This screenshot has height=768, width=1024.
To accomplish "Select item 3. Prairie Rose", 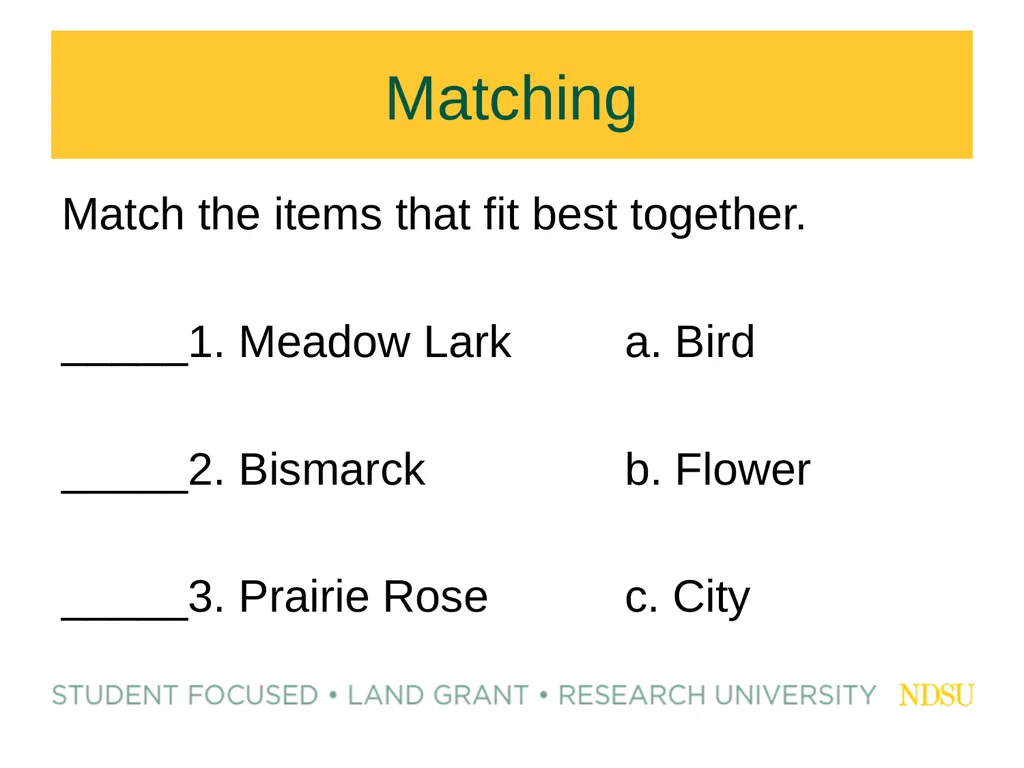I will (338, 596).
